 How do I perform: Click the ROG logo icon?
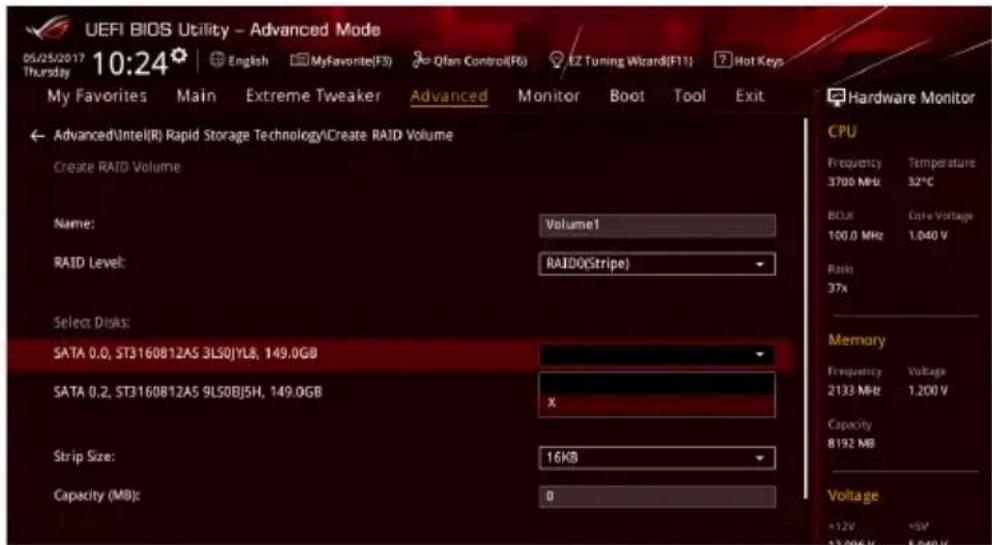[x=49, y=29]
